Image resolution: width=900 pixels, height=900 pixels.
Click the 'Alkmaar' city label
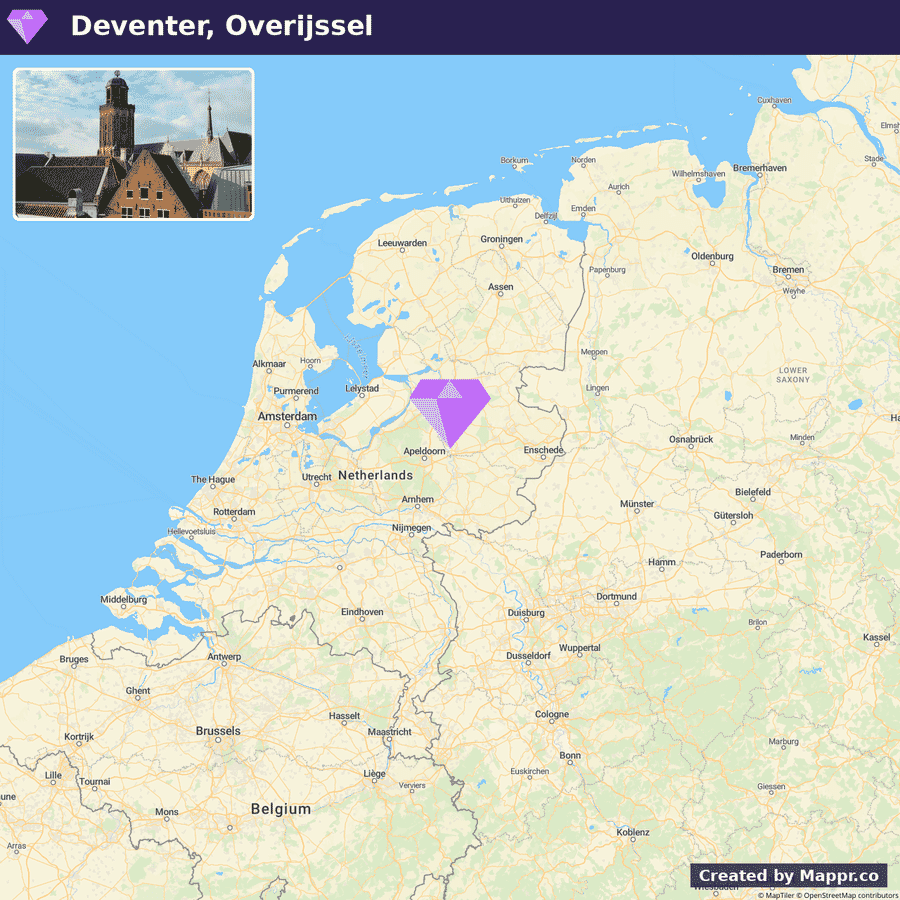[269, 364]
